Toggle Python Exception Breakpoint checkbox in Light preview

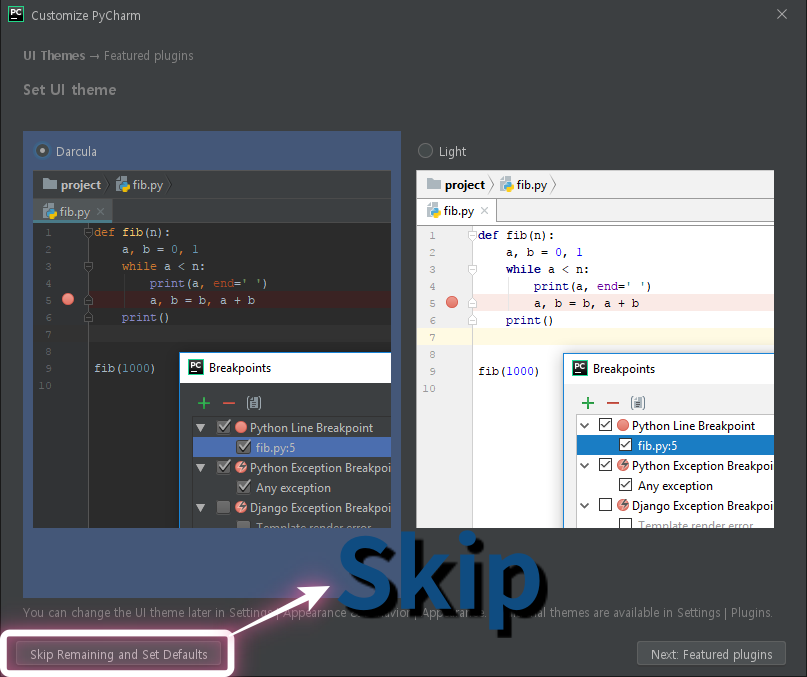click(x=605, y=465)
